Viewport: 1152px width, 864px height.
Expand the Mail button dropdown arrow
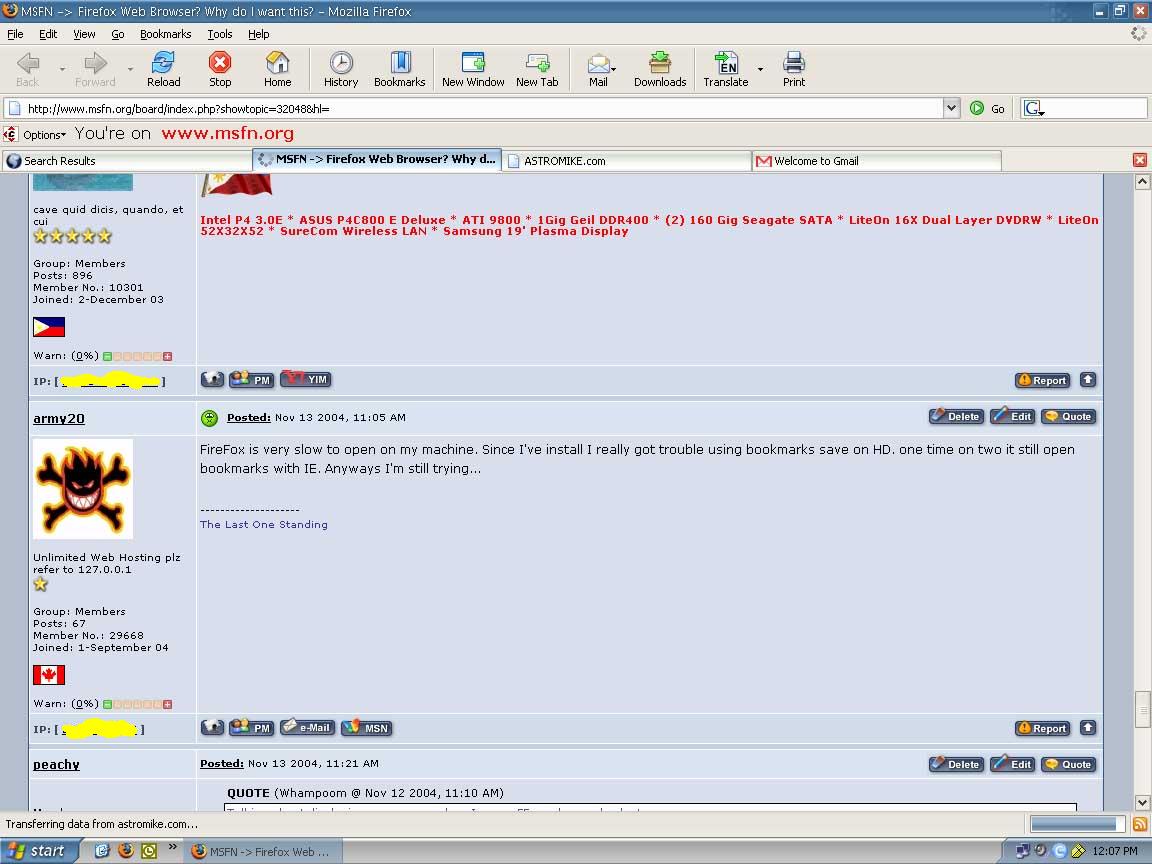[x=613, y=70]
